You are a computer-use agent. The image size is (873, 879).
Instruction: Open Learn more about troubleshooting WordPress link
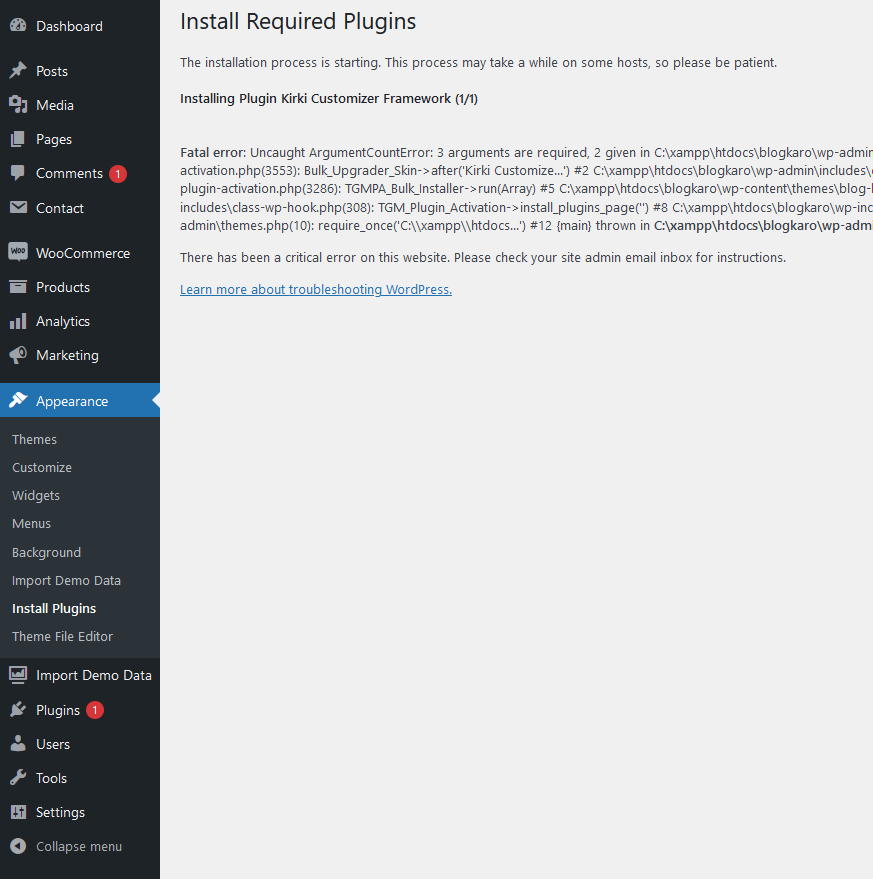(316, 290)
